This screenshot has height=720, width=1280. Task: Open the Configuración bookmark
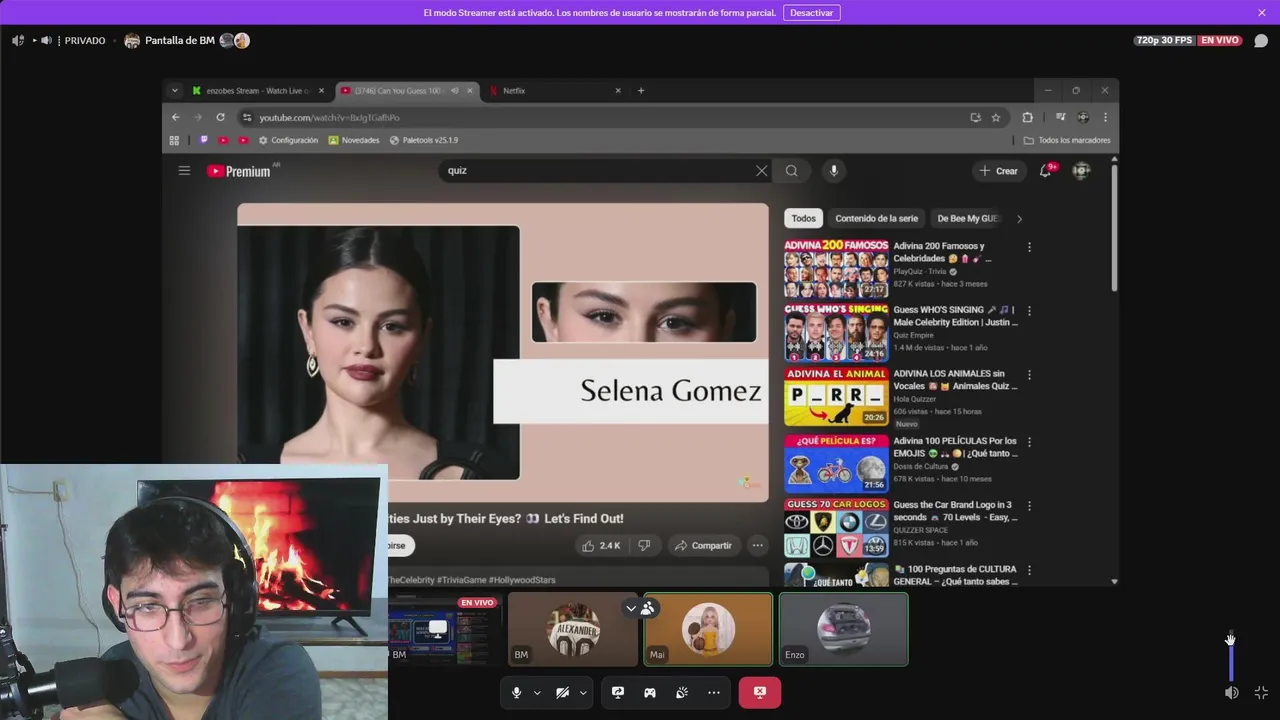click(288, 140)
